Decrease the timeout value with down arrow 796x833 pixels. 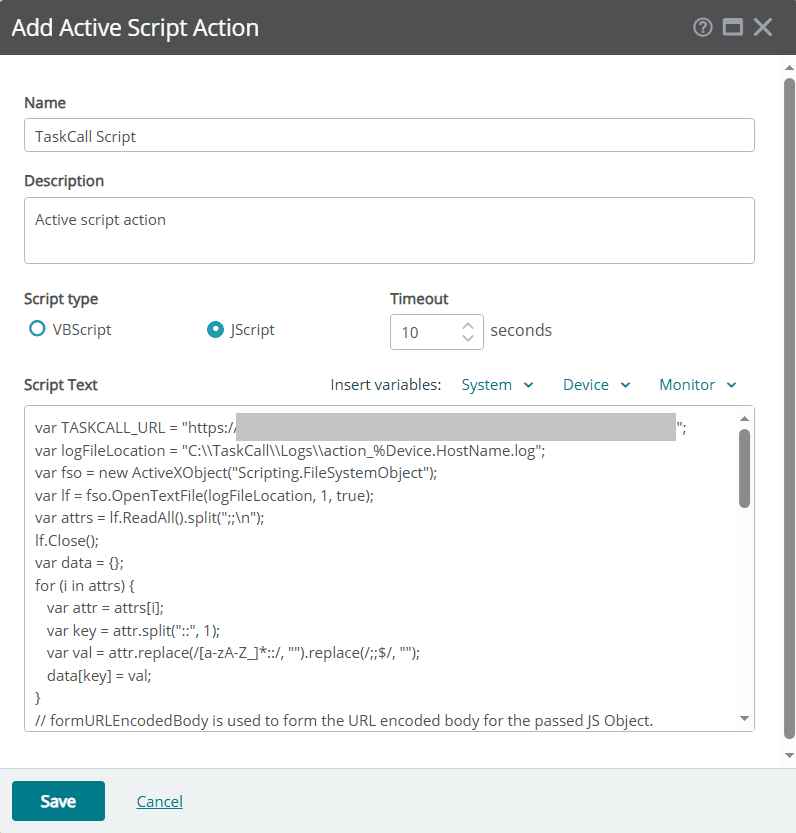point(468,338)
